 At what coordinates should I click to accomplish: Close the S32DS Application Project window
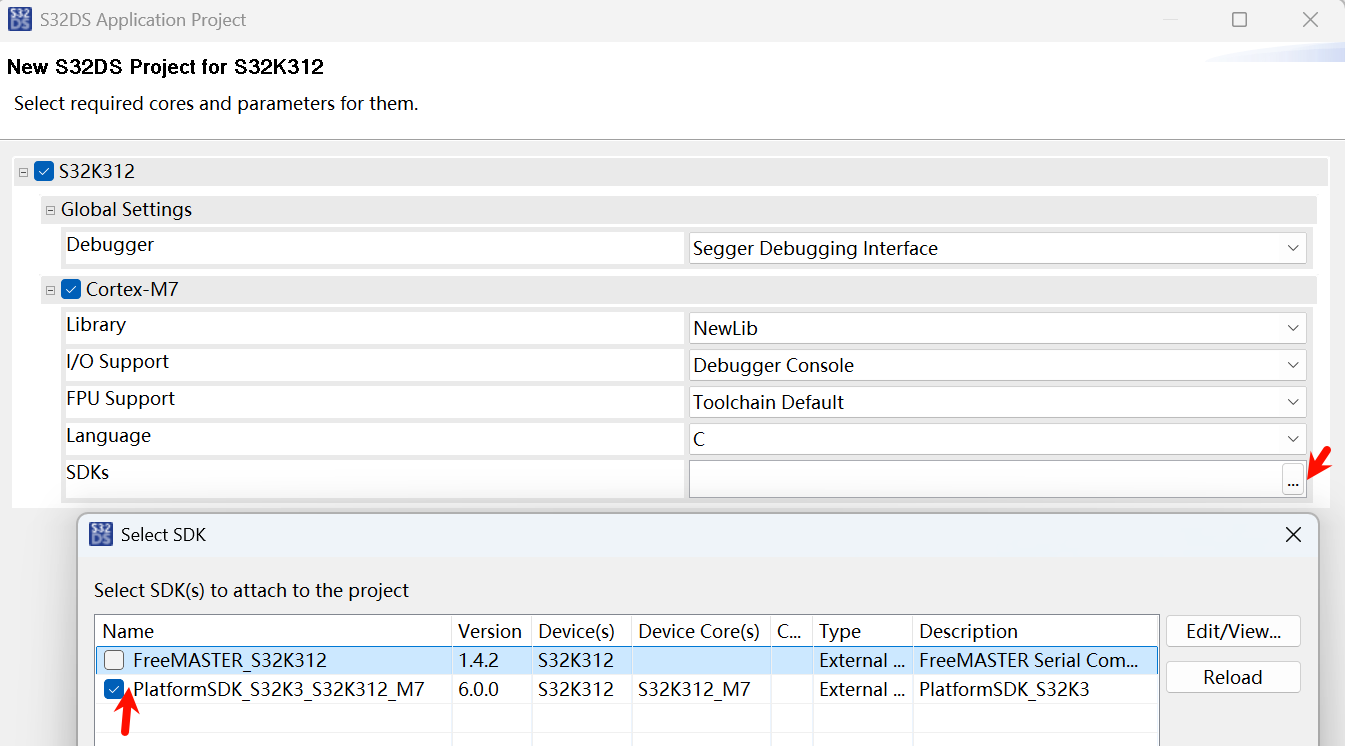pos(1310,20)
